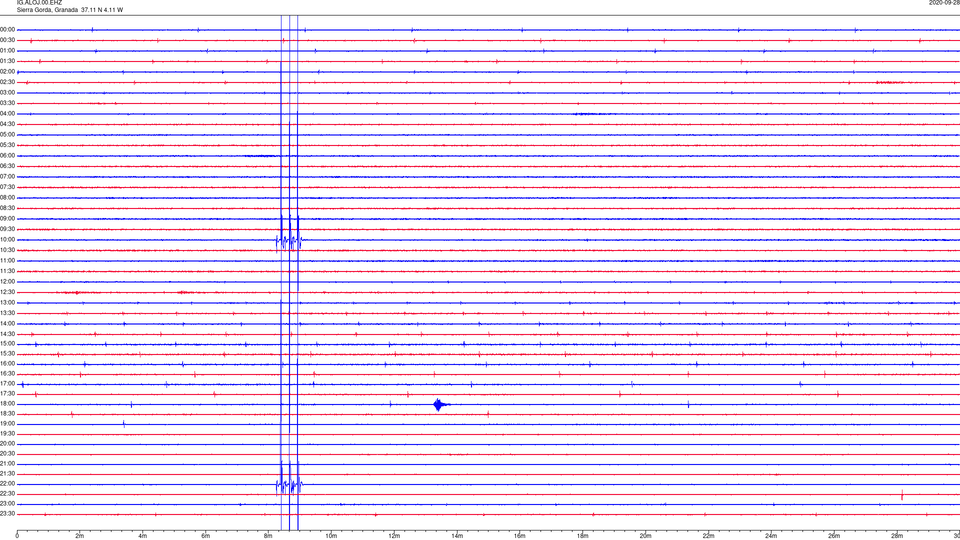The image size is (960, 540).
Task: Pick the '07:00' row label
Action: (7, 177)
